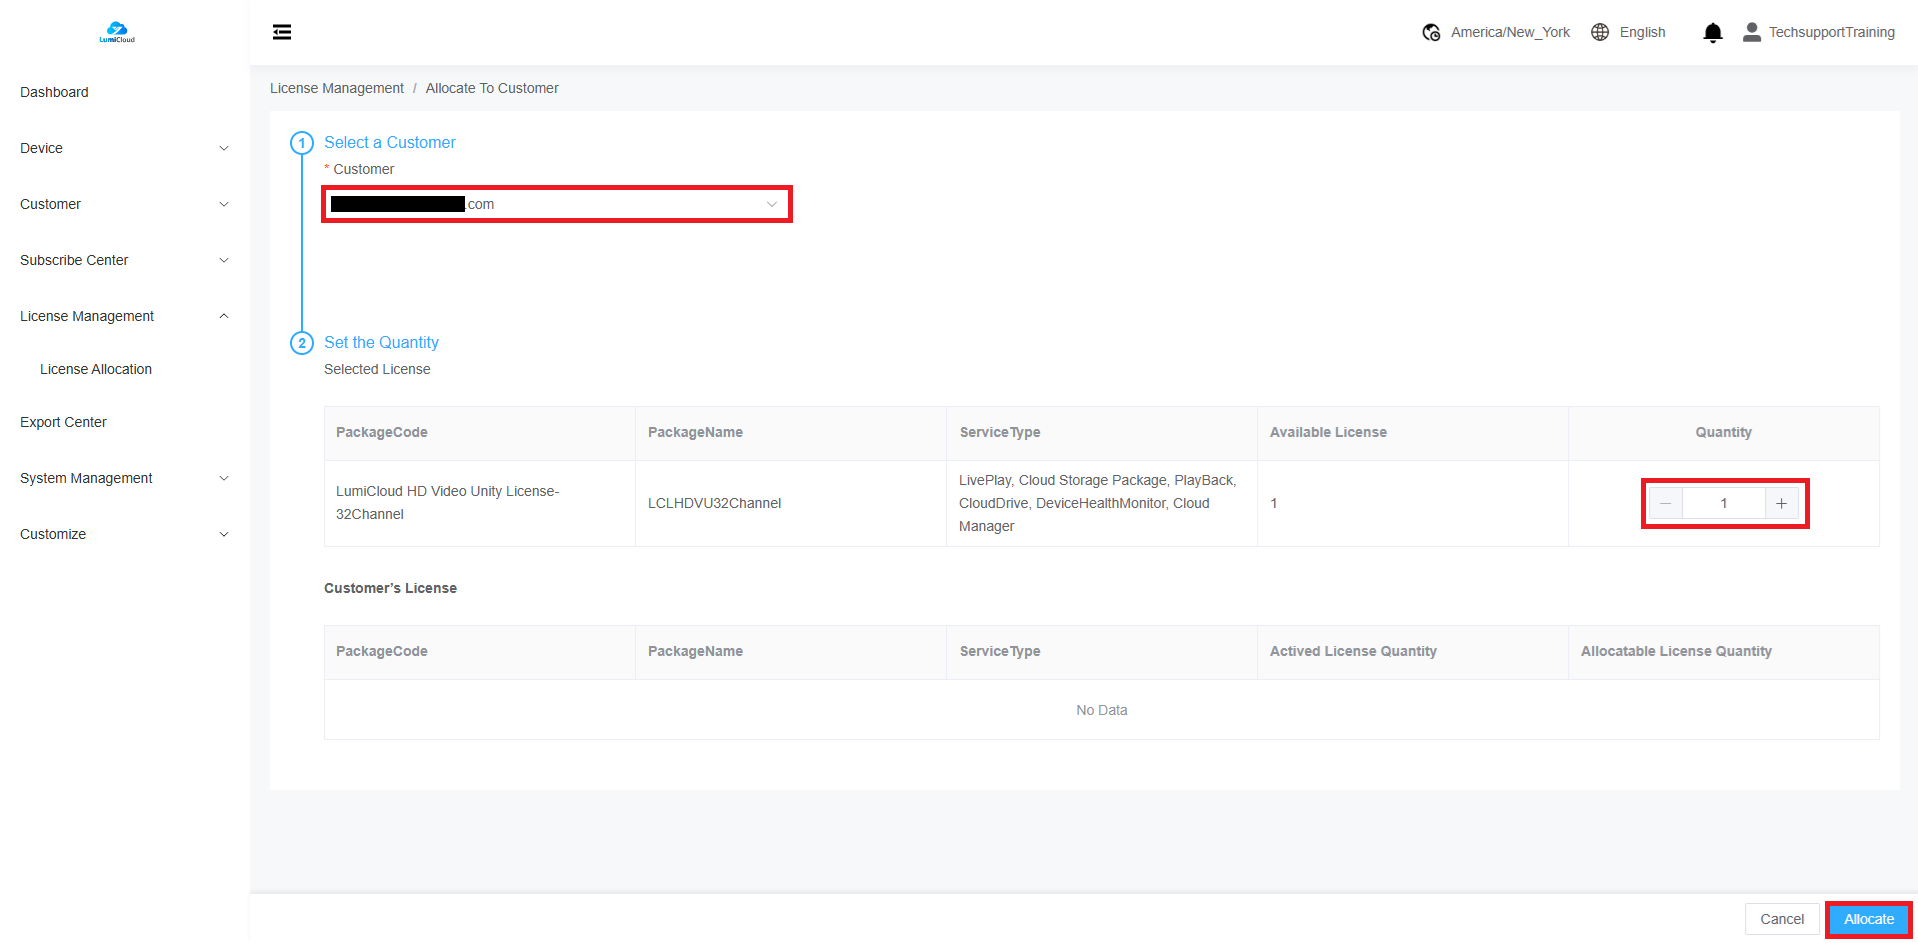The width and height of the screenshot is (1918, 943).
Task: Click the user profile avatar icon
Action: coord(1751,32)
